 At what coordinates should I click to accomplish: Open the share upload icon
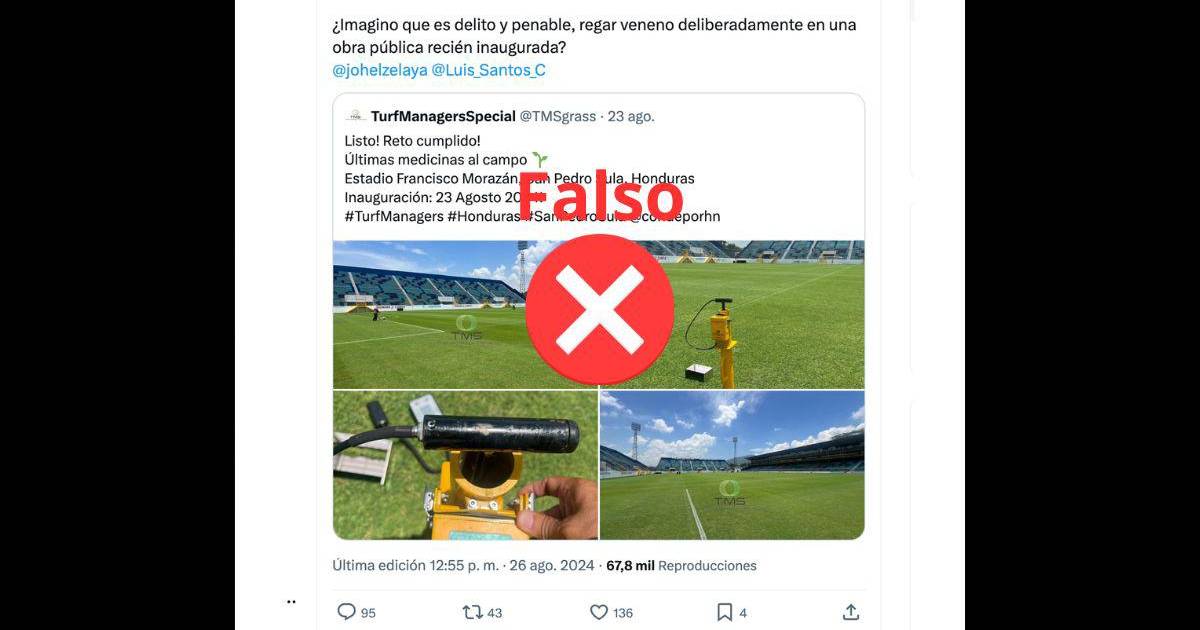tap(851, 612)
